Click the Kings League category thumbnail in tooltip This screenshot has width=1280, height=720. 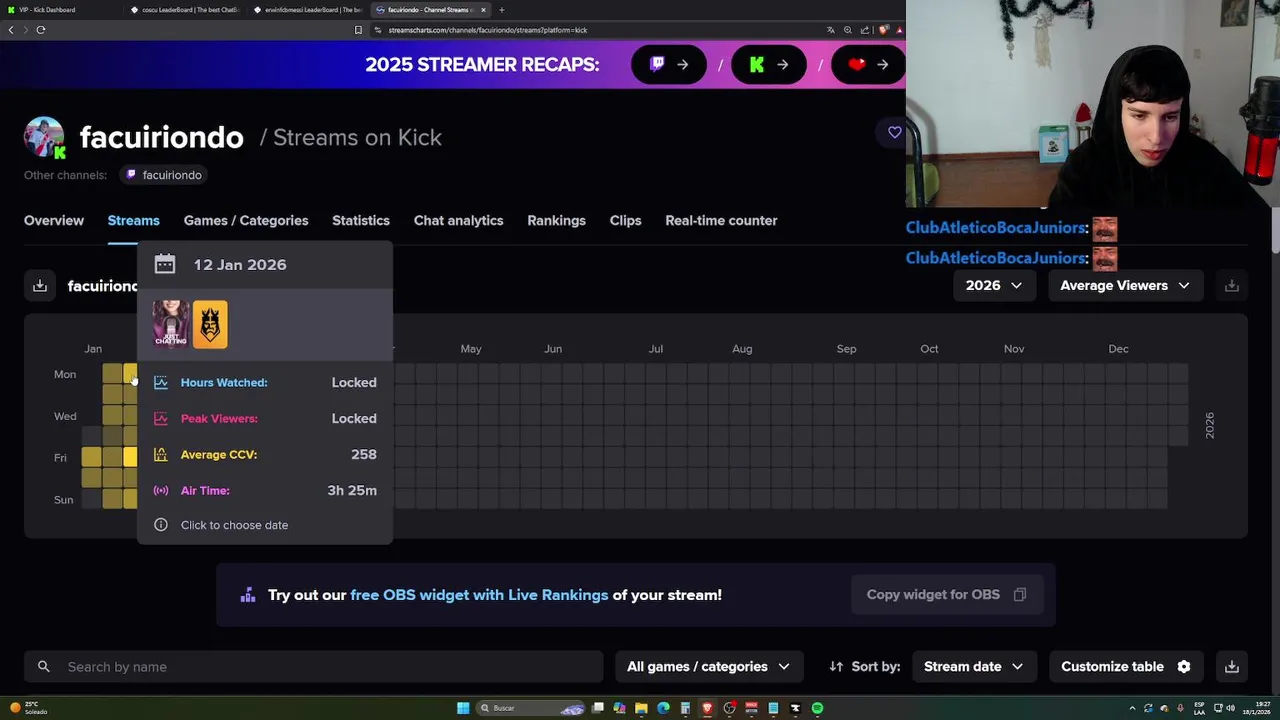(x=210, y=324)
